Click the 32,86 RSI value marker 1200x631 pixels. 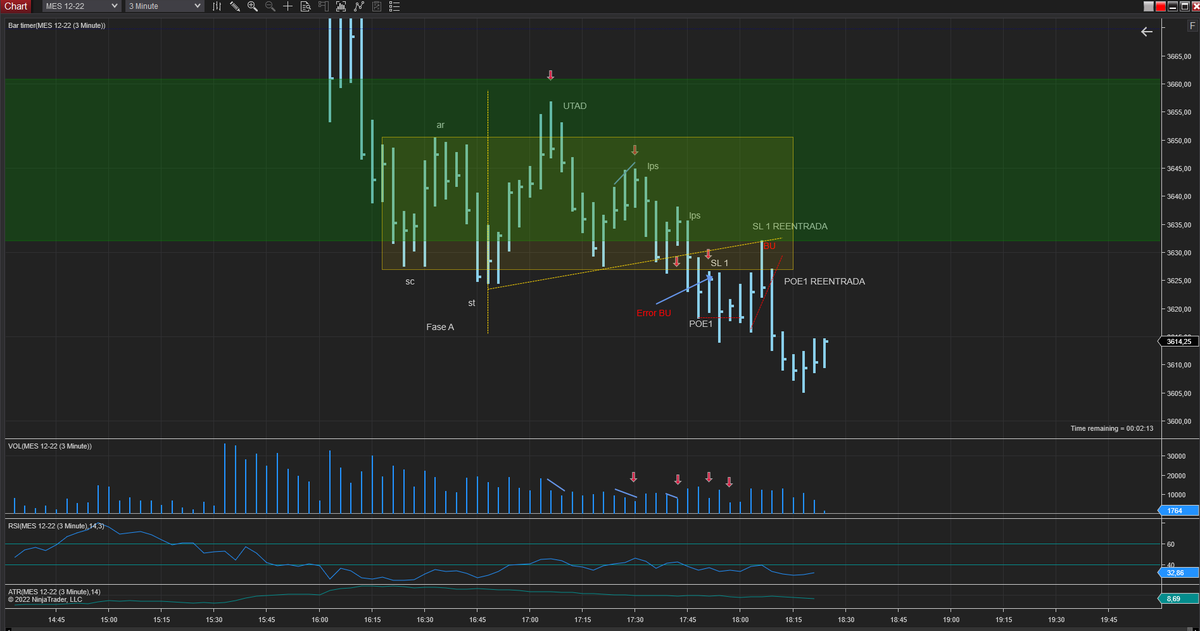point(1177,573)
